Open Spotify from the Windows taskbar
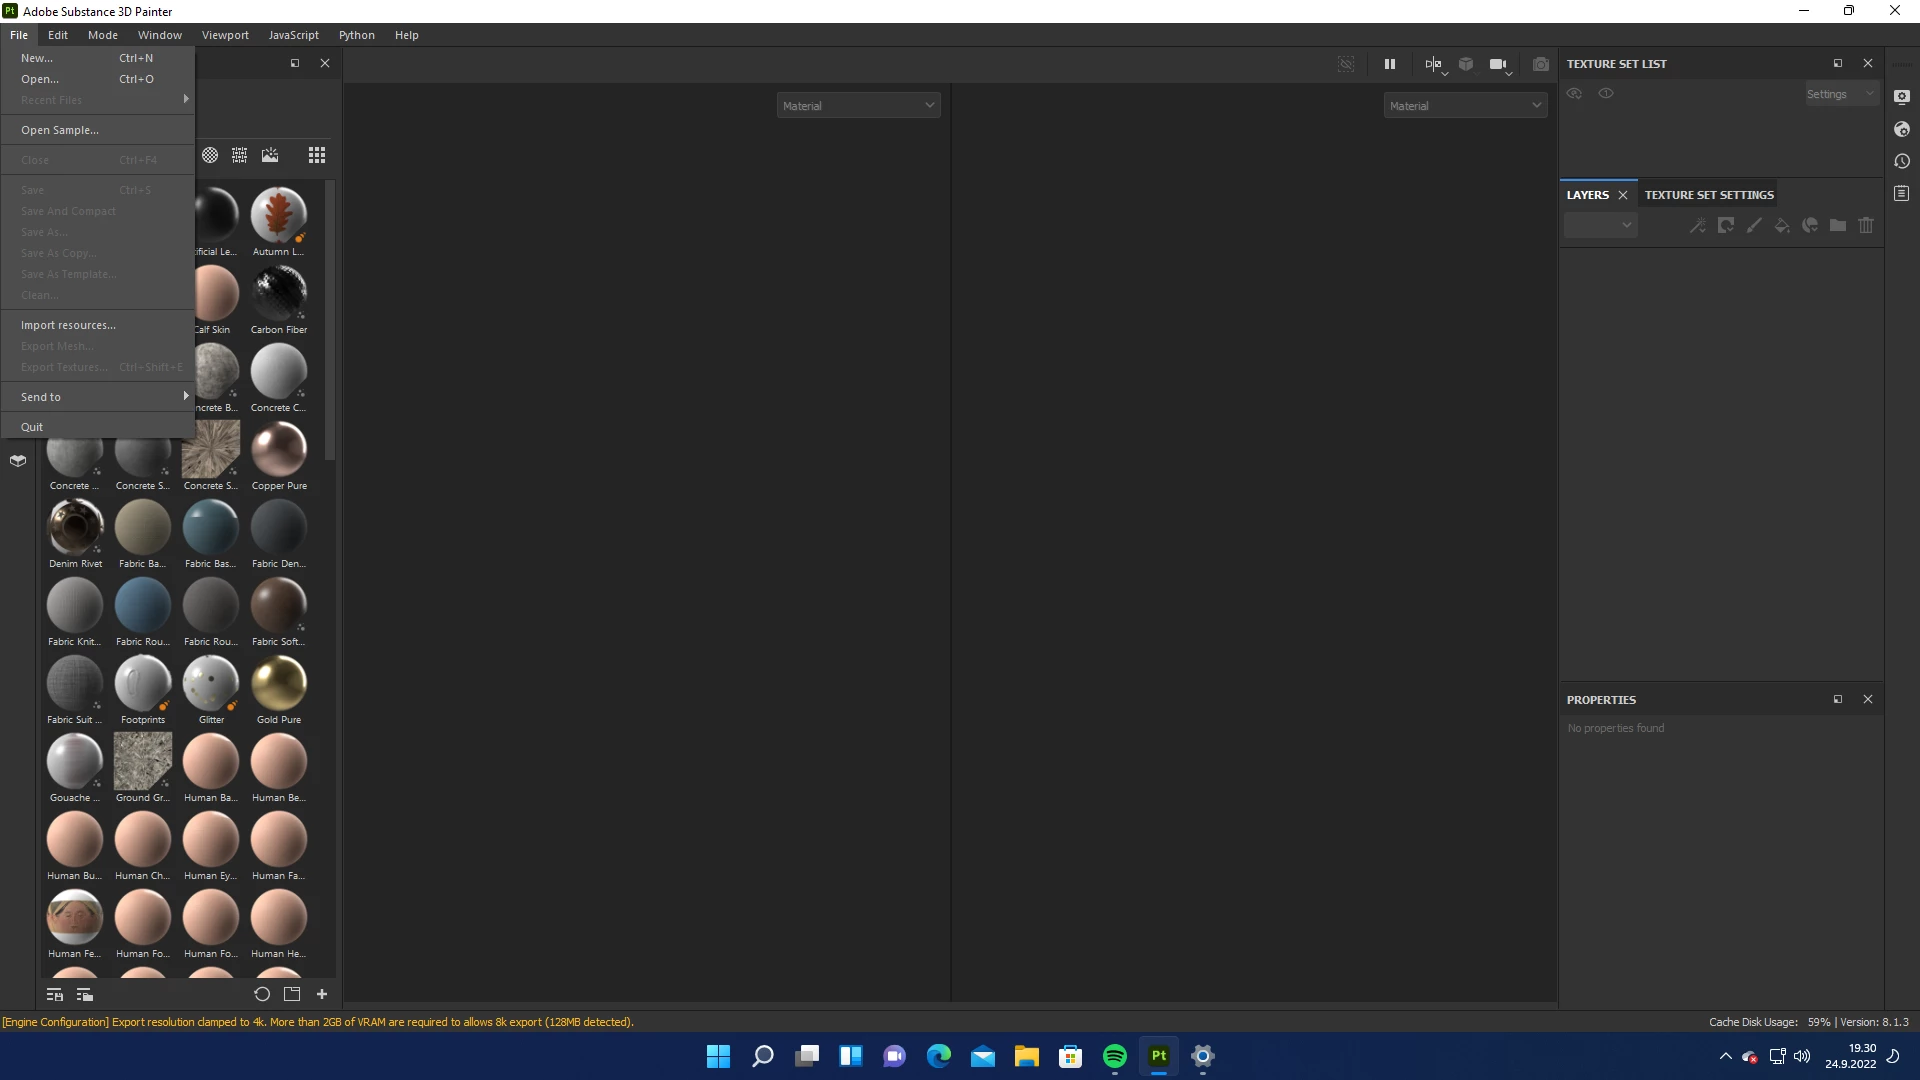1920x1080 pixels. click(1115, 1056)
